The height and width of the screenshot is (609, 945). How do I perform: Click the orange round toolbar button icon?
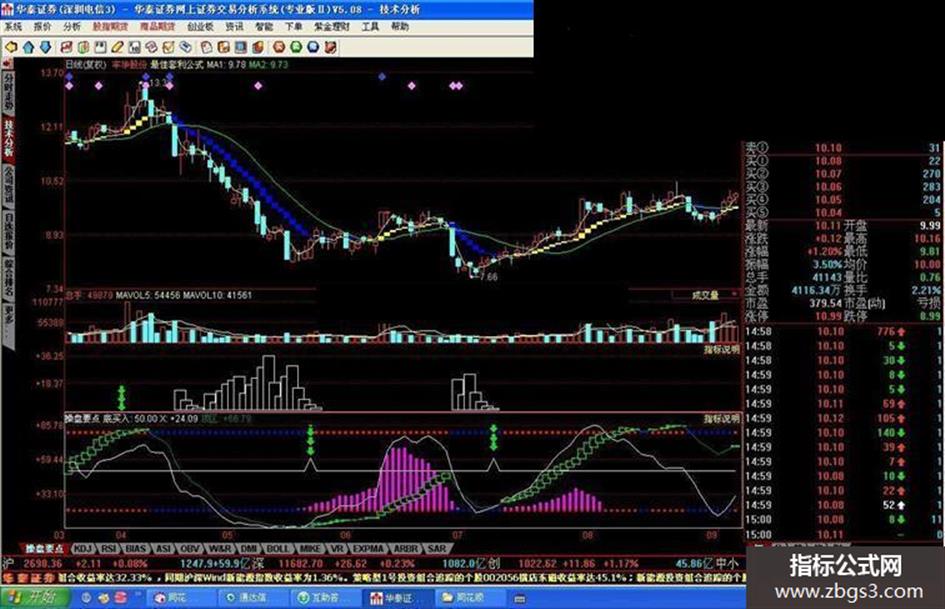pyautogui.click(x=279, y=47)
